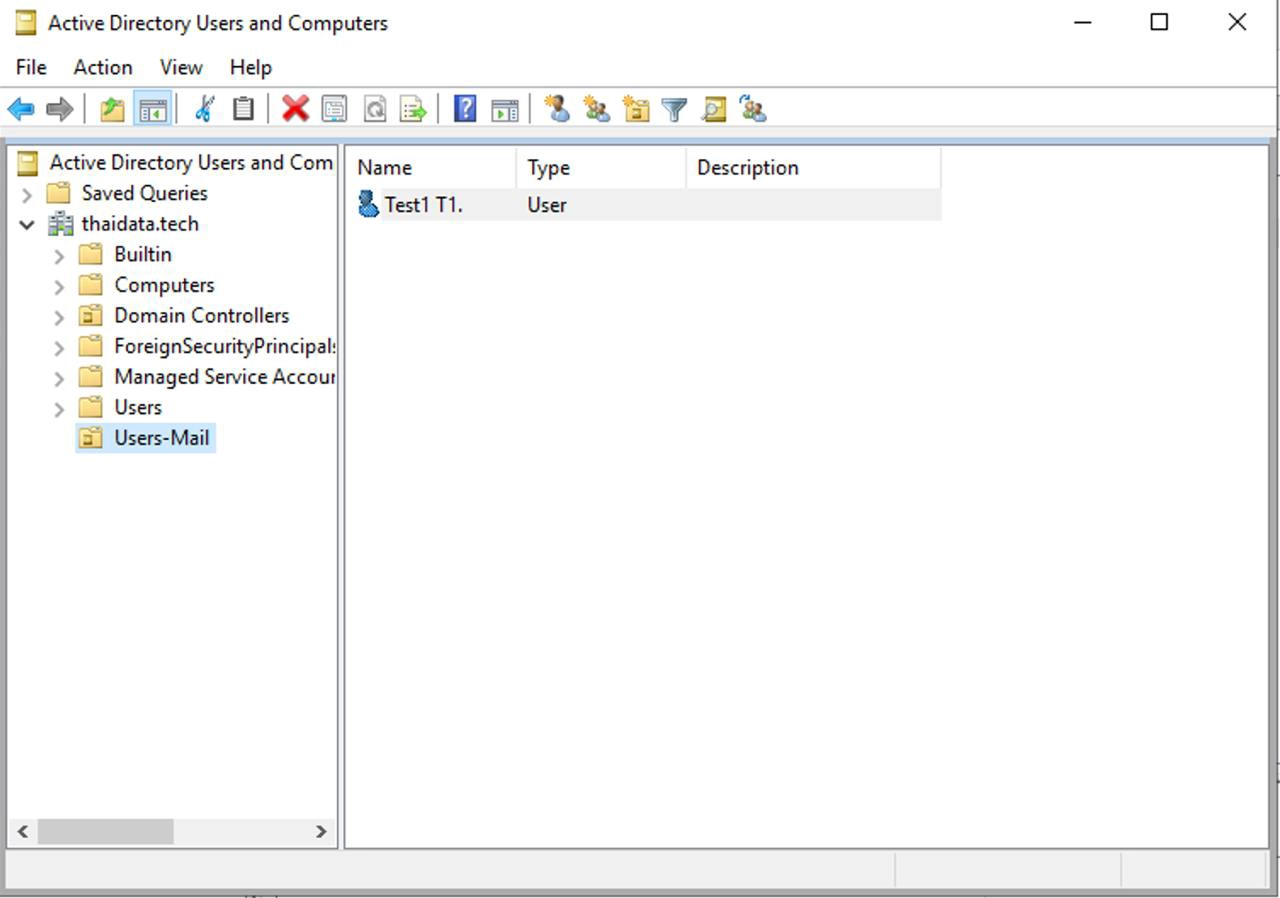Sort by Description column header
The image size is (1280, 898).
[813, 168]
